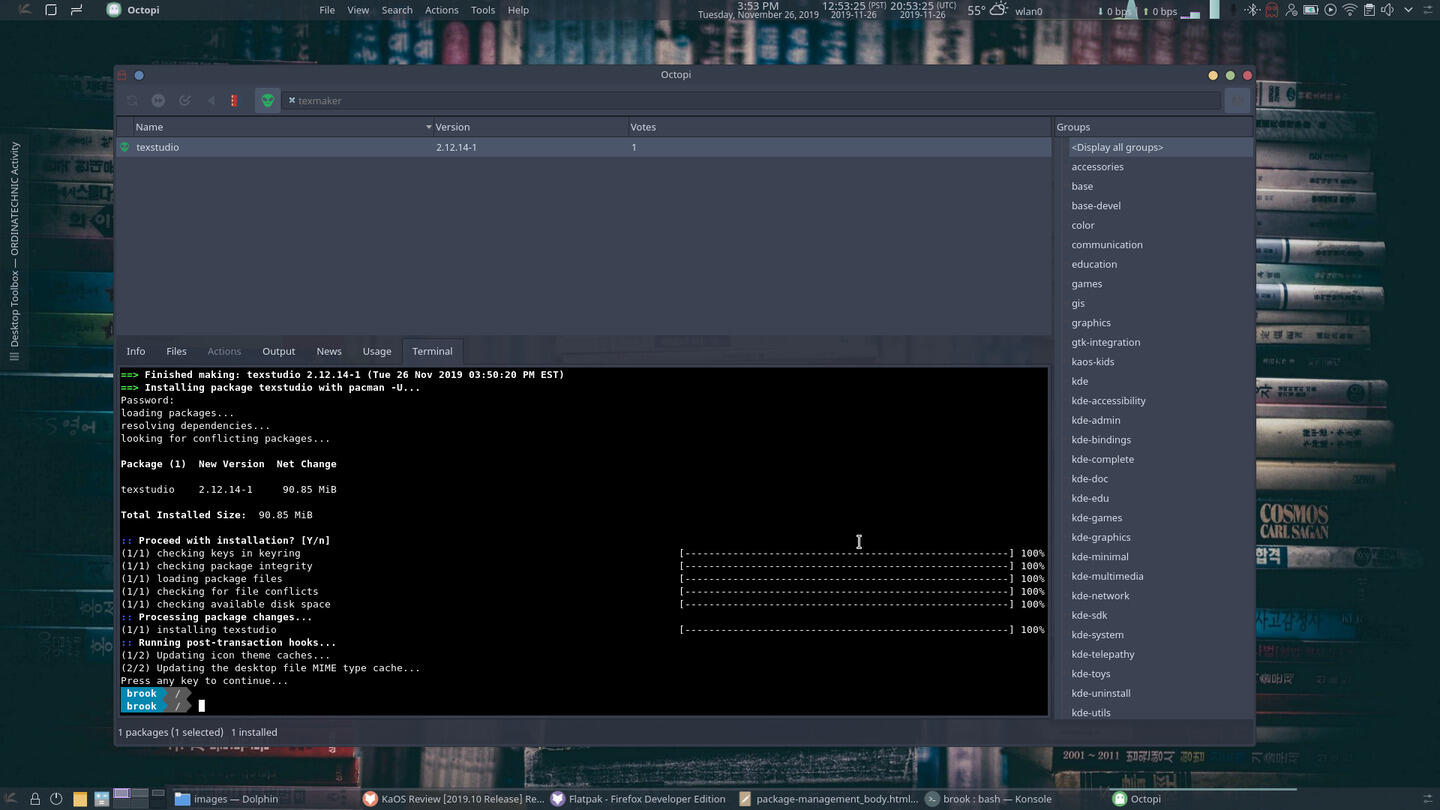
Task: Select the kde-multimedia group
Action: [x=1107, y=576]
